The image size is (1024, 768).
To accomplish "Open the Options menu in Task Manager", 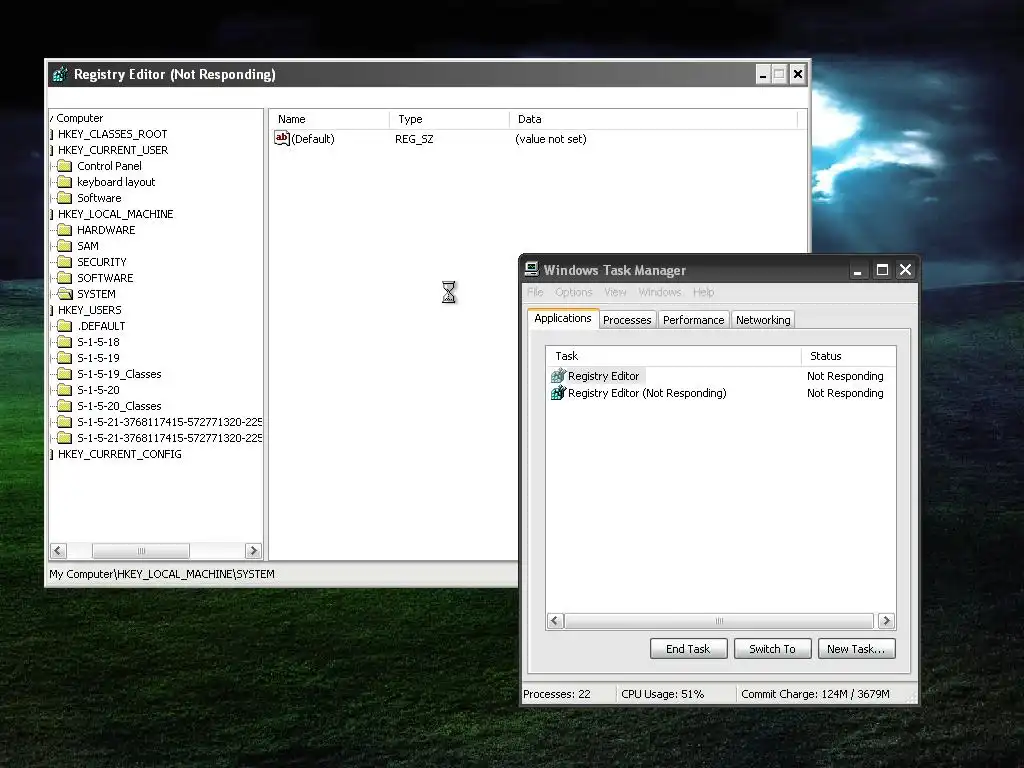I will (573, 292).
